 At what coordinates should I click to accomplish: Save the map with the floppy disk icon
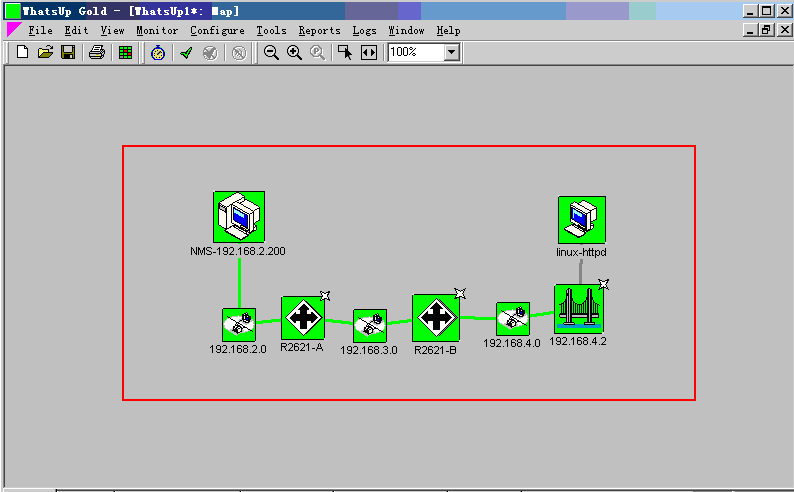pos(68,52)
